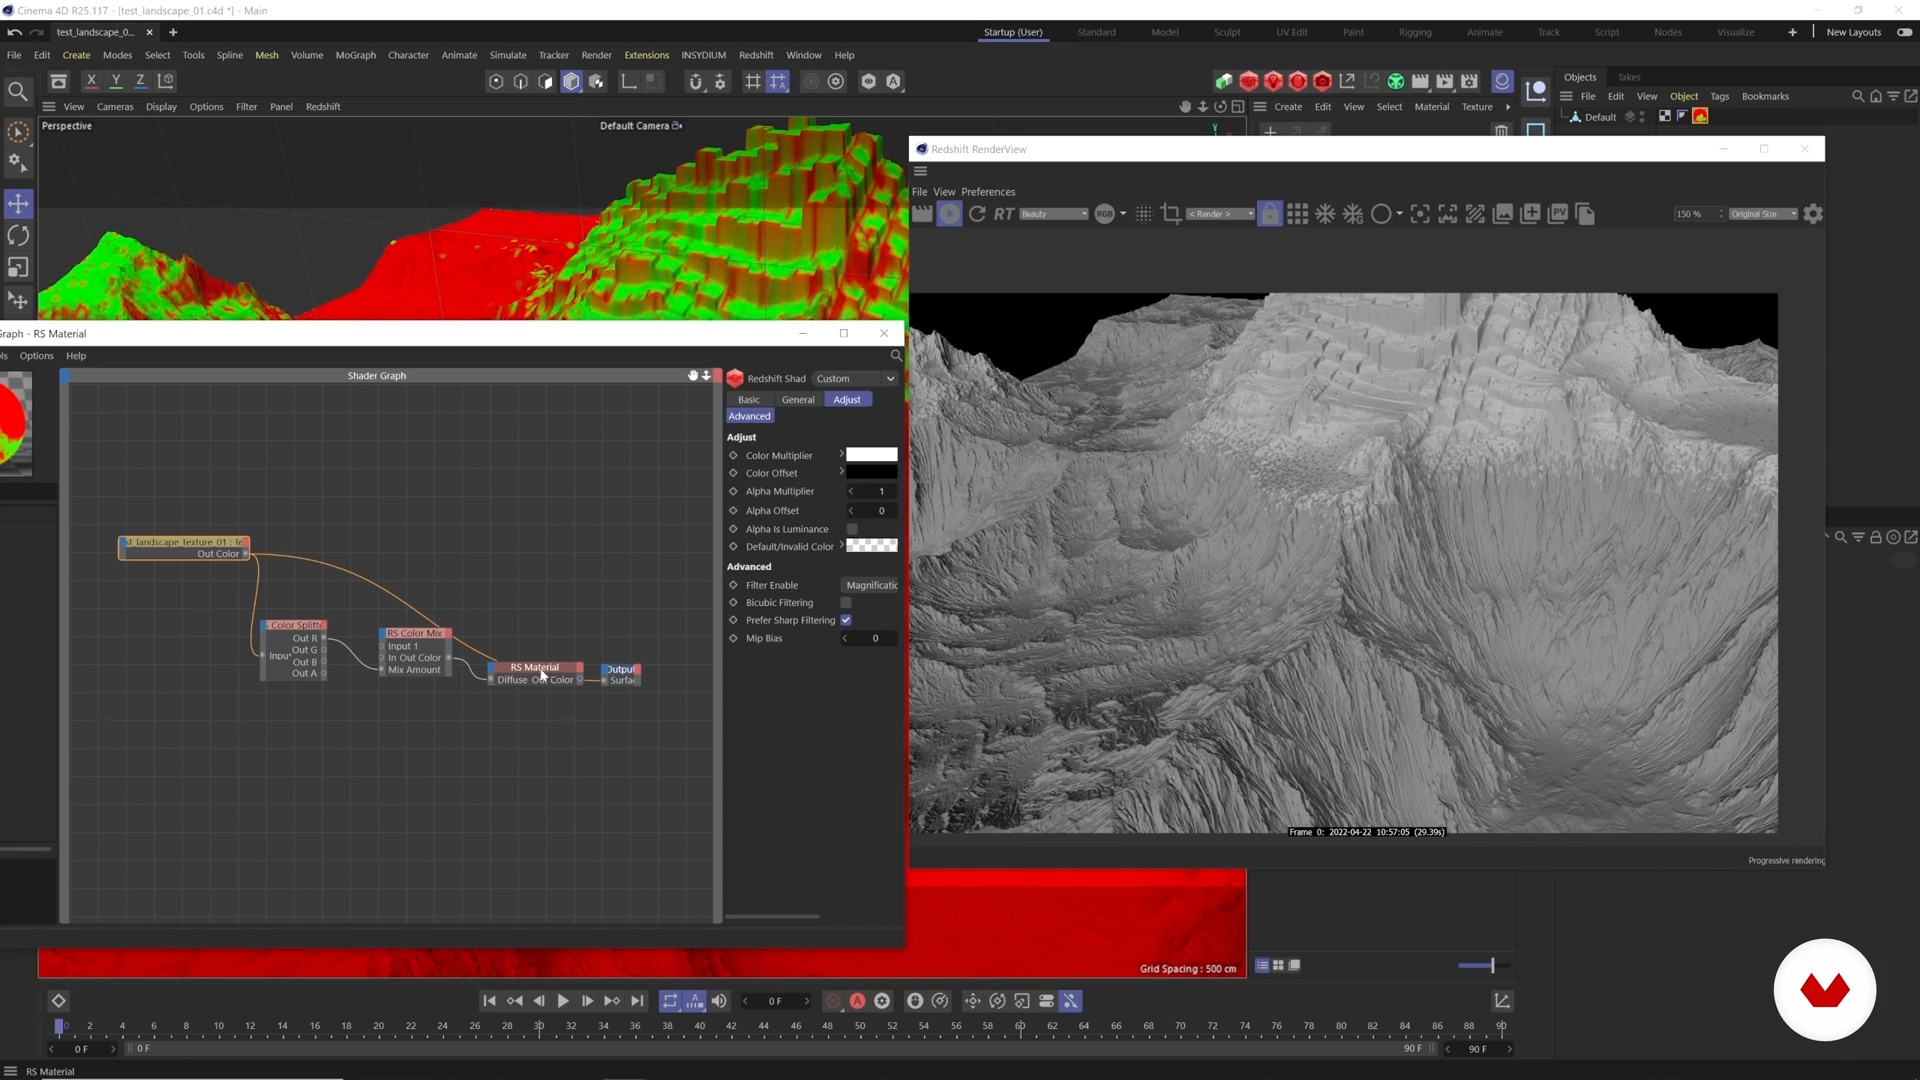The image size is (1920, 1080).
Task: Open the Takes tab in object manager
Action: click(x=1629, y=77)
